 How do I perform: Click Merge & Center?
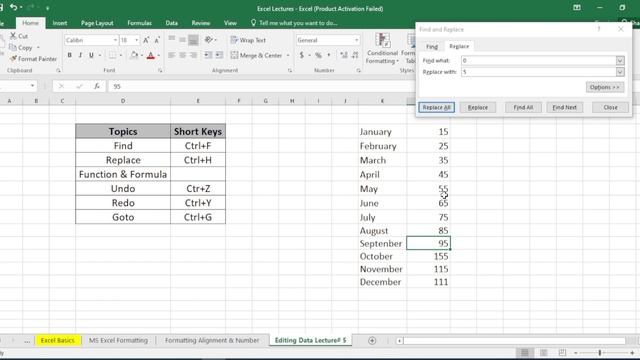[x=256, y=55]
